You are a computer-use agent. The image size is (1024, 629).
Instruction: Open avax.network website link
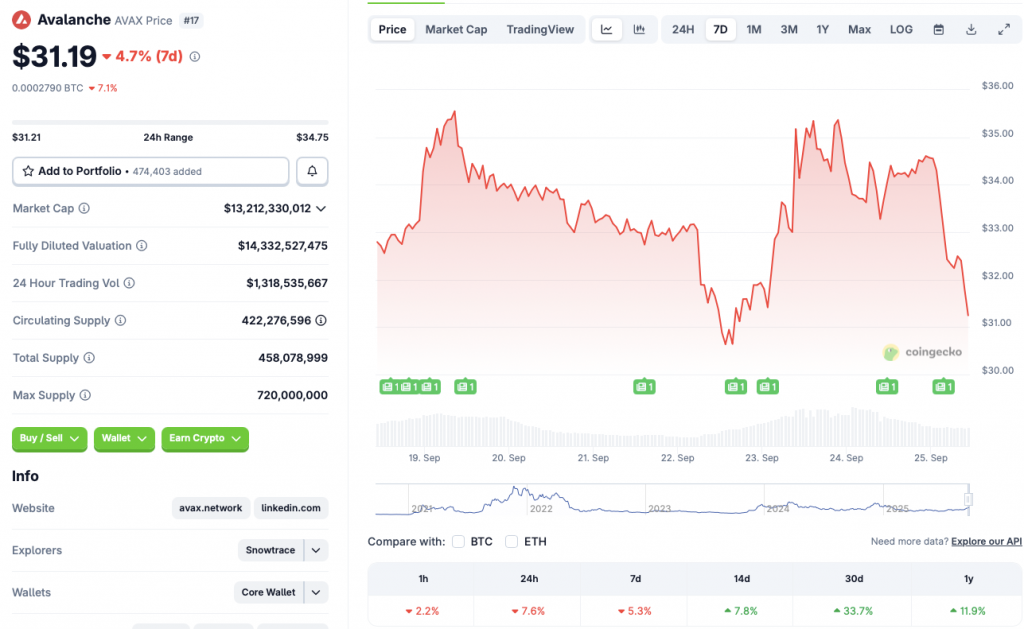click(x=210, y=508)
